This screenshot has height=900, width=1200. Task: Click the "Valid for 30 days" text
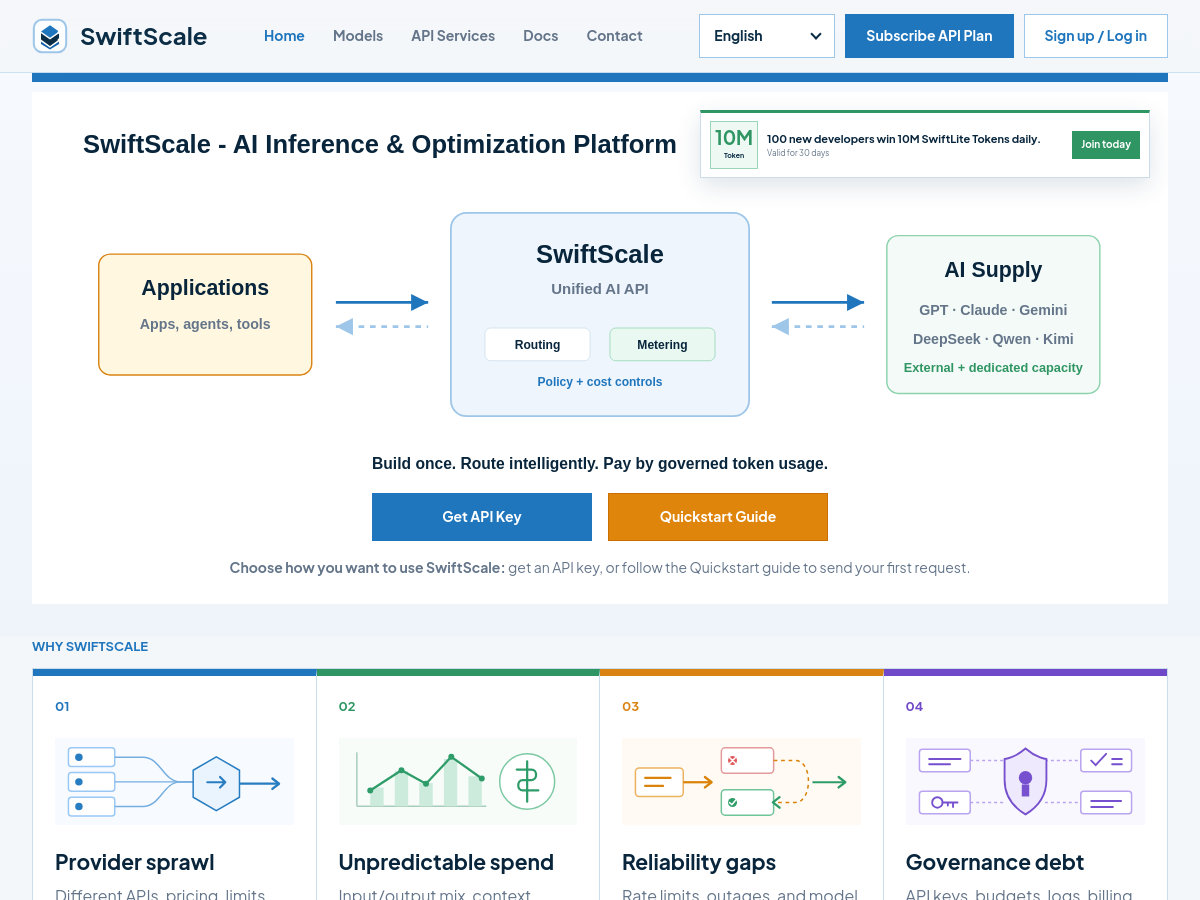pos(798,153)
